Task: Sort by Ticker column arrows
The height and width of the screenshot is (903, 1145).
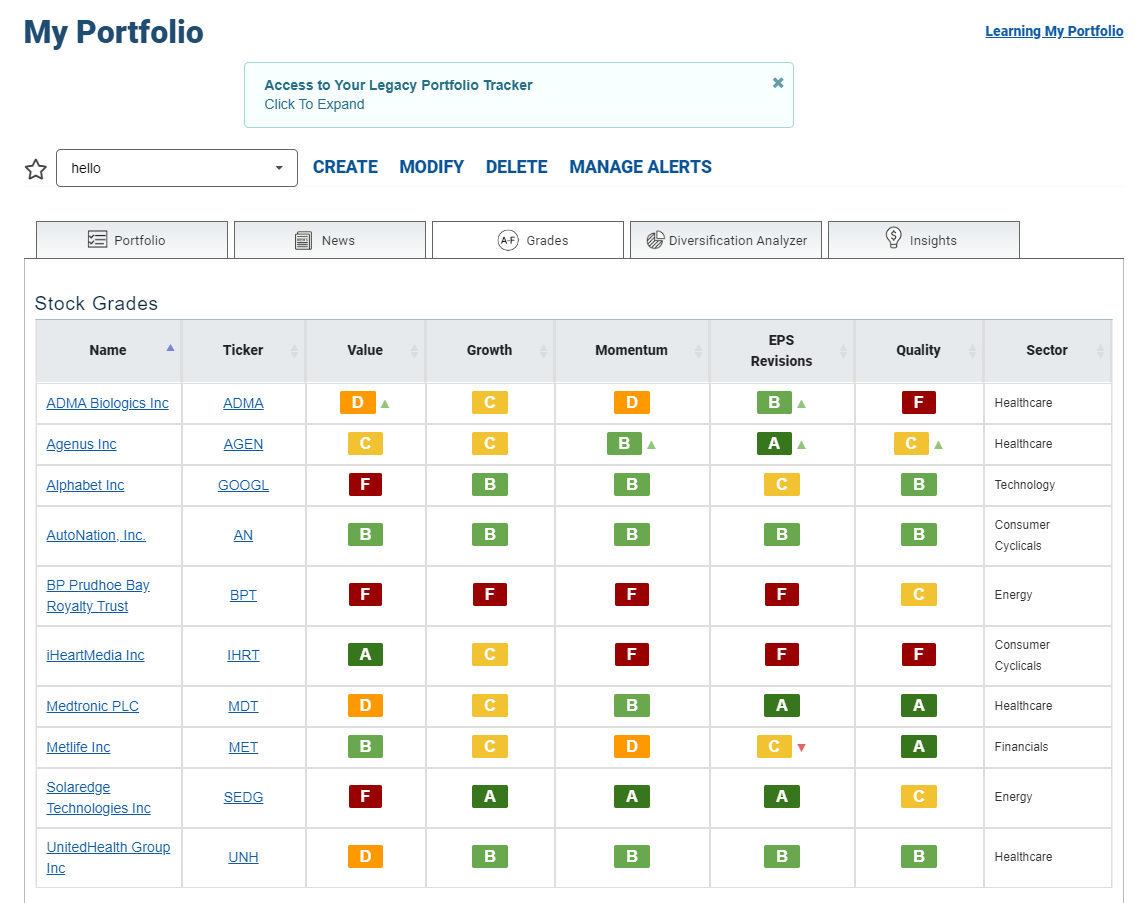Action: point(294,351)
